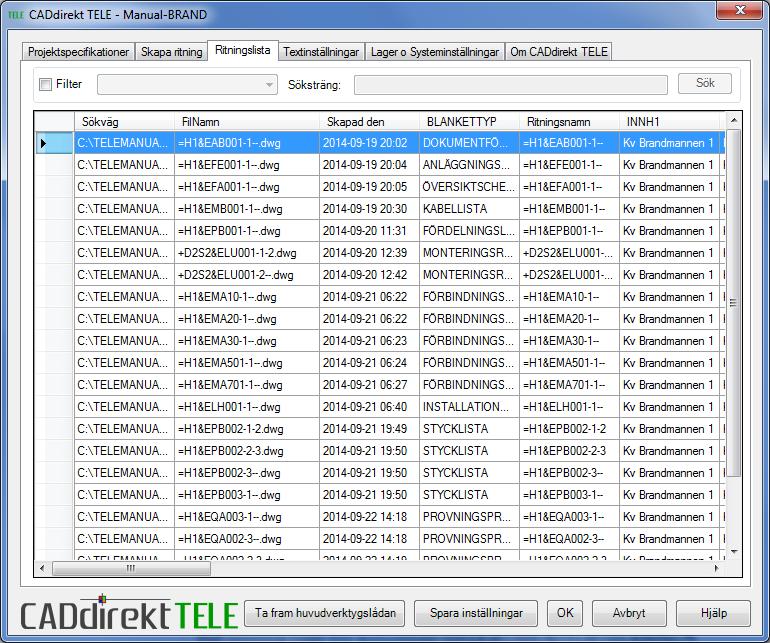Select the Ritningslista tab

tap(243, 50)
